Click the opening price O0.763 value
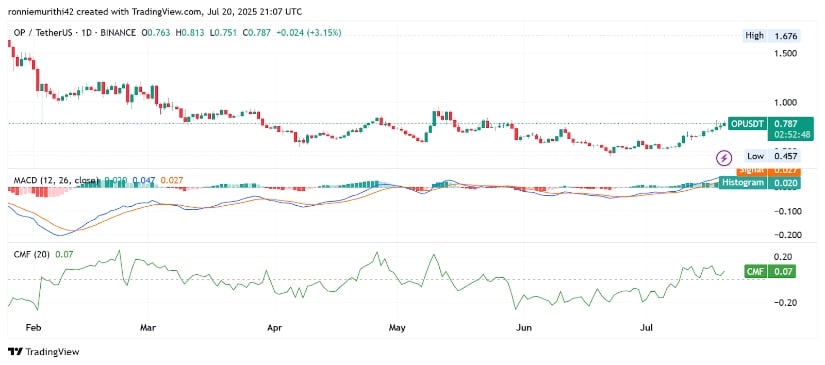Screen dimensions: 825x365 157,33
